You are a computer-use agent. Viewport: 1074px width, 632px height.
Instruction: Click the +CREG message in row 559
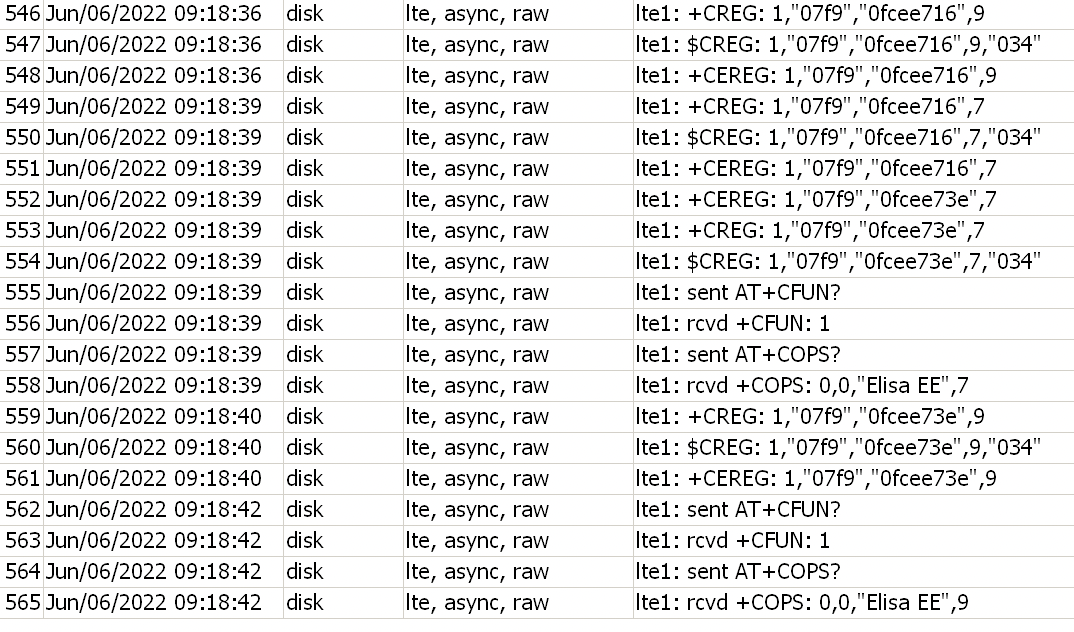(810, 417)
